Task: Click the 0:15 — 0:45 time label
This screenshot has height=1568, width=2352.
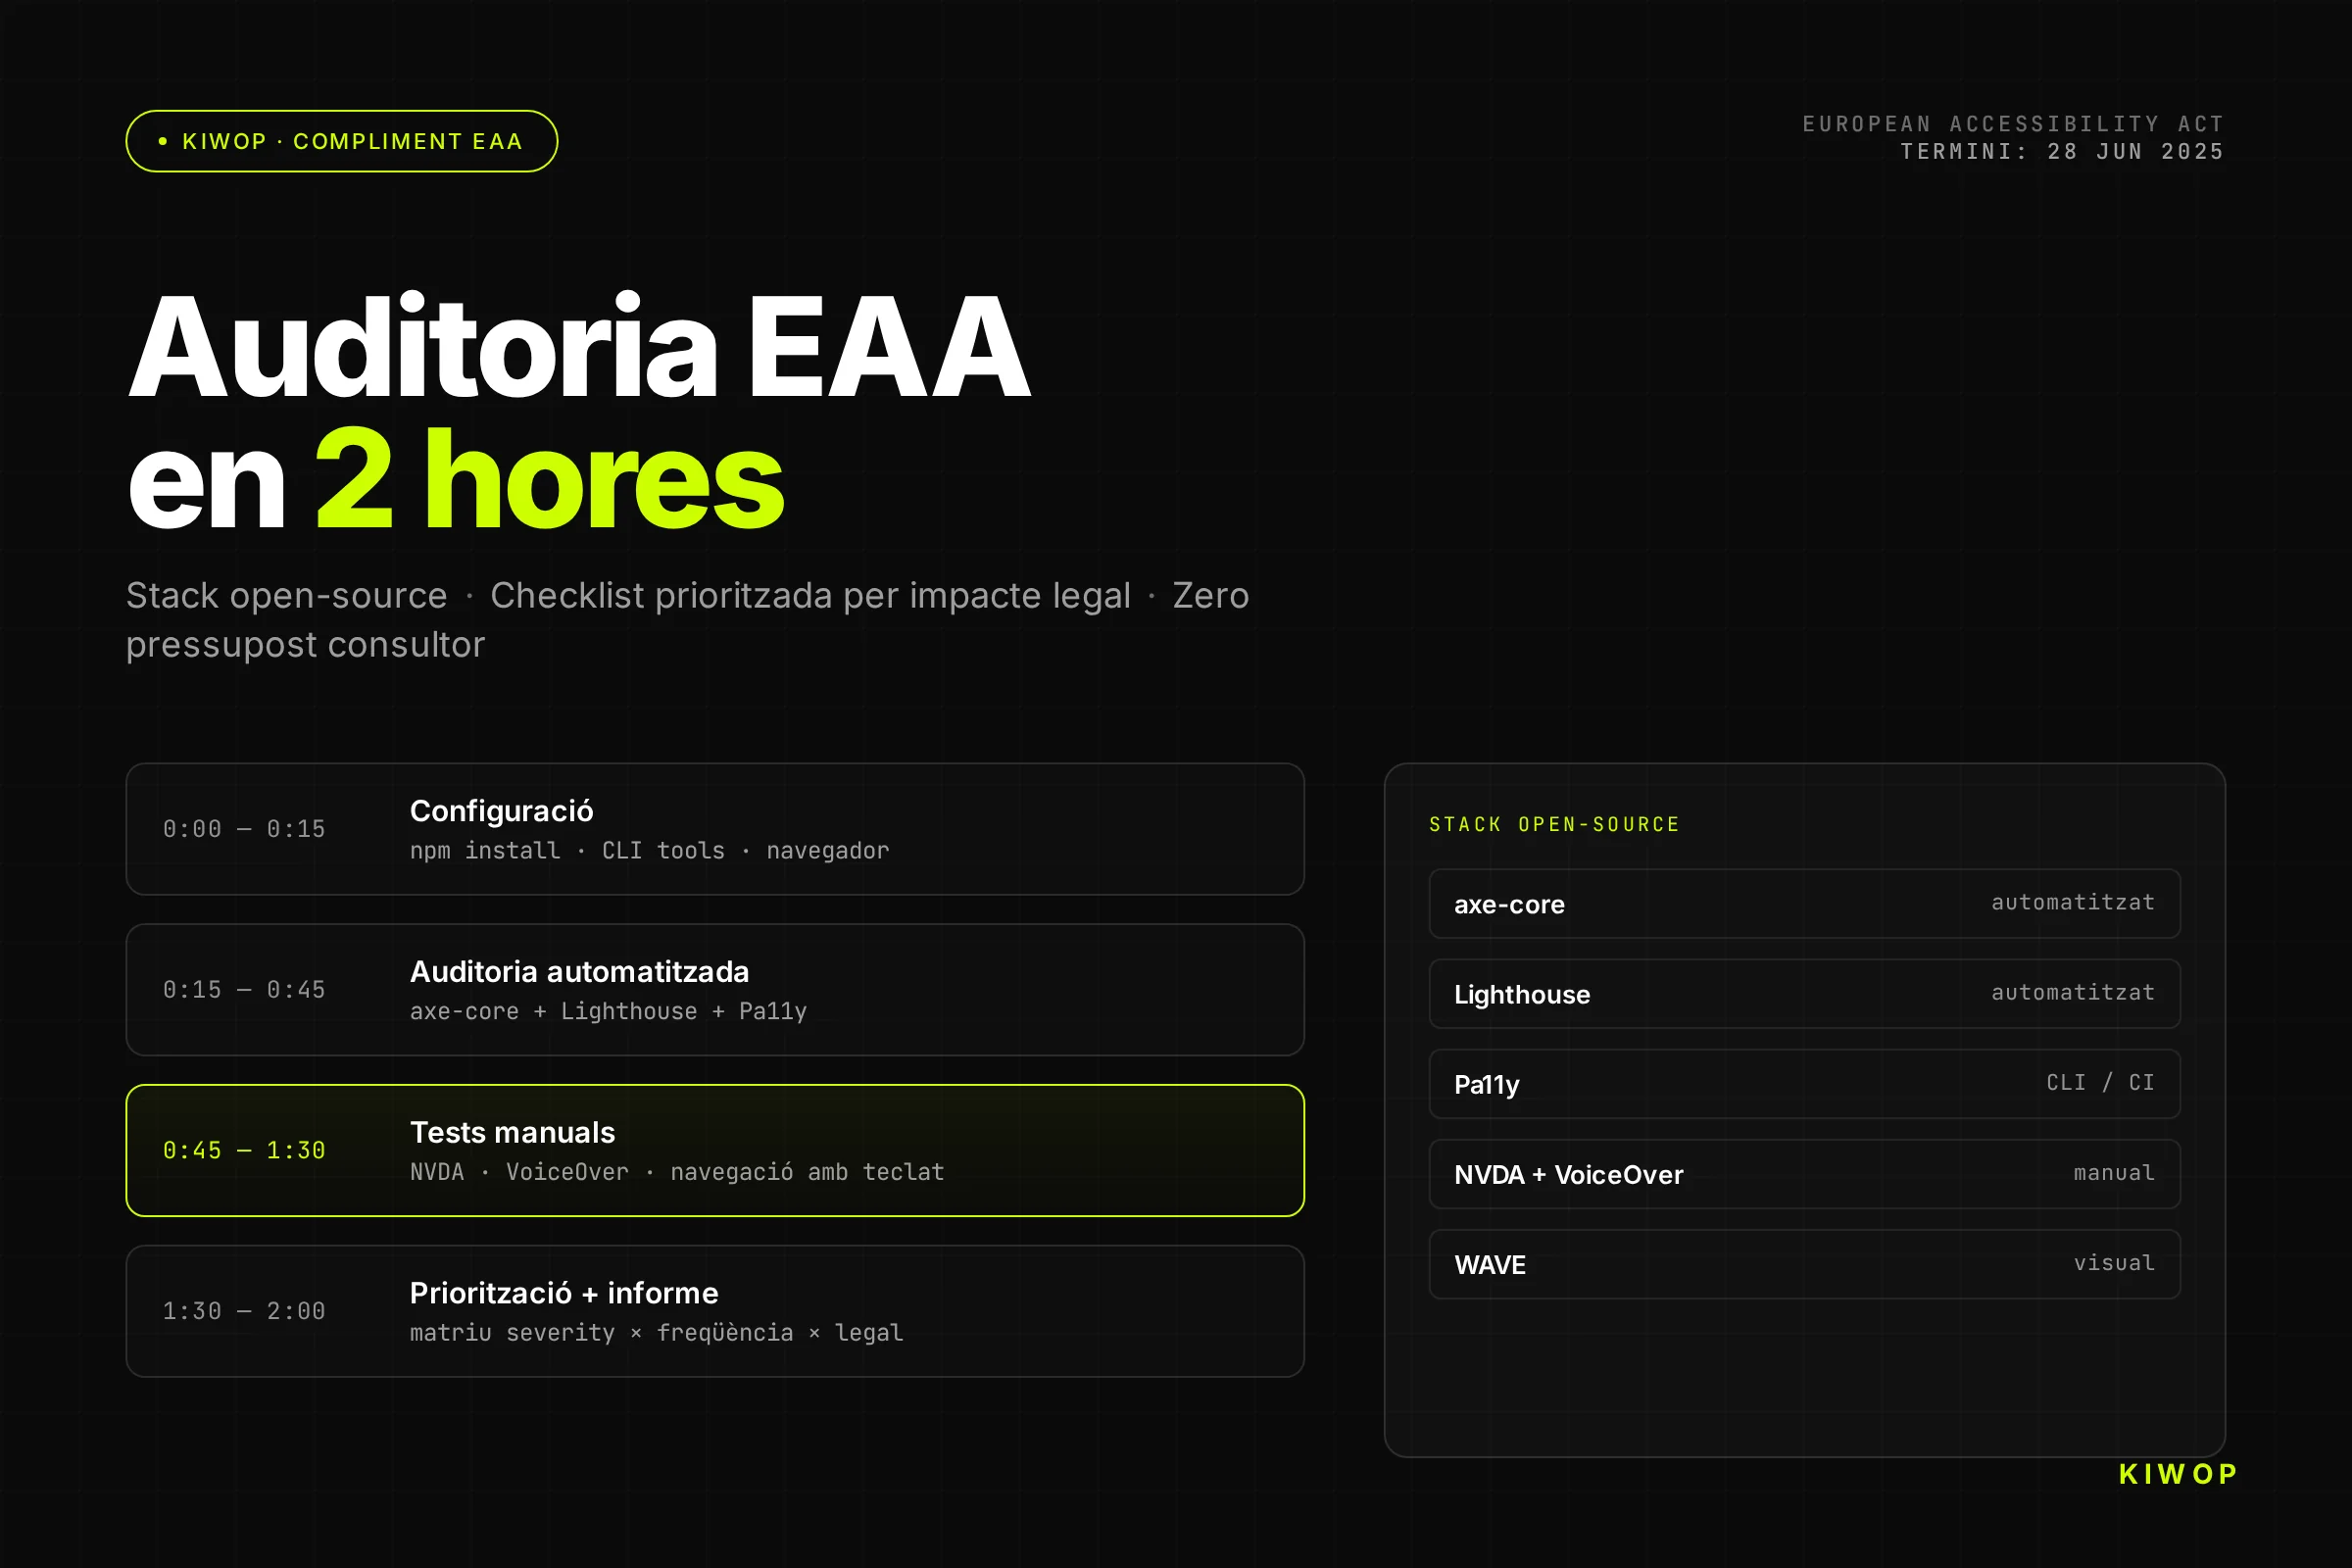Action: coord(244,990)
